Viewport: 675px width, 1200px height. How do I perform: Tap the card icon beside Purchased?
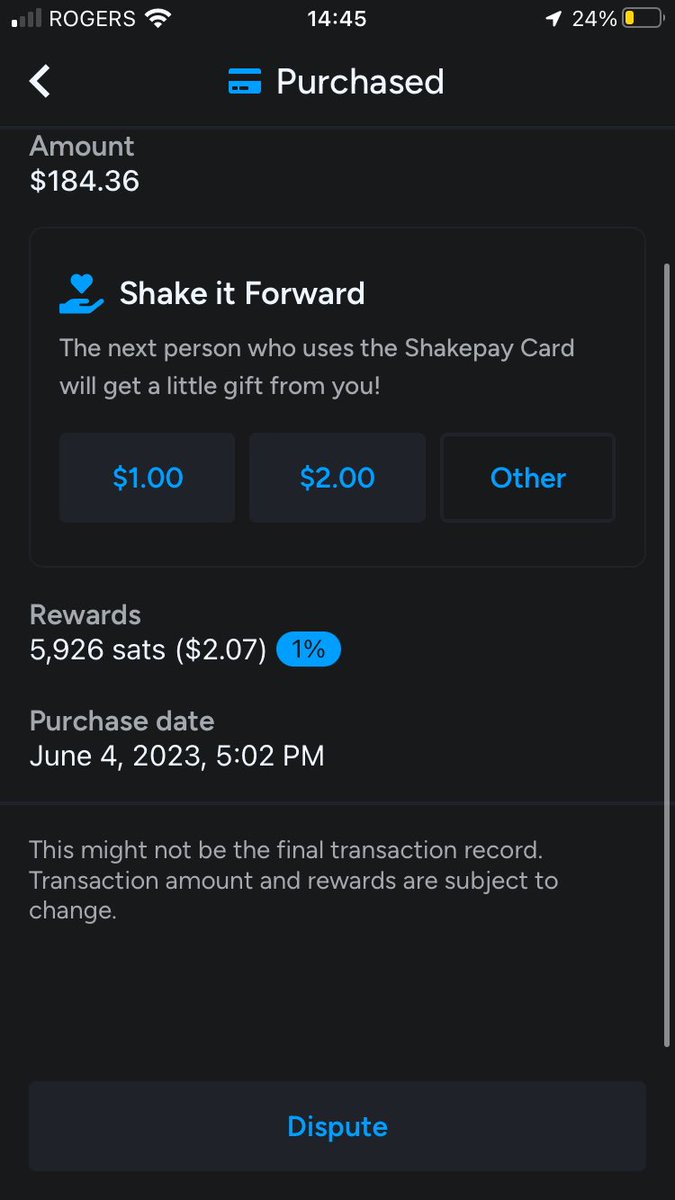click(245, 82)
